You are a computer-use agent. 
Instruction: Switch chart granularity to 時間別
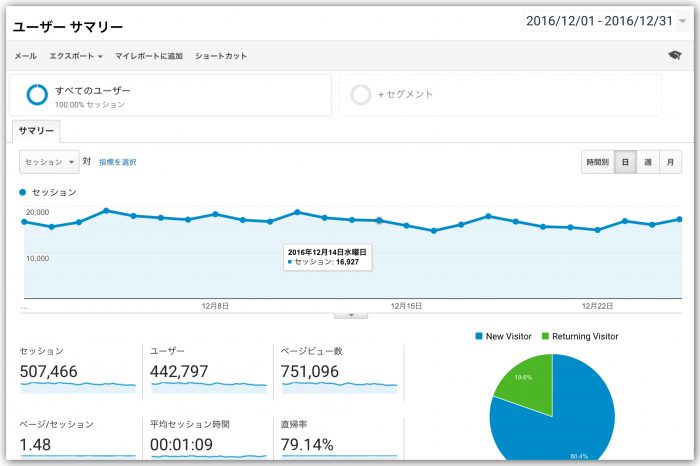(x=597, y=162)
